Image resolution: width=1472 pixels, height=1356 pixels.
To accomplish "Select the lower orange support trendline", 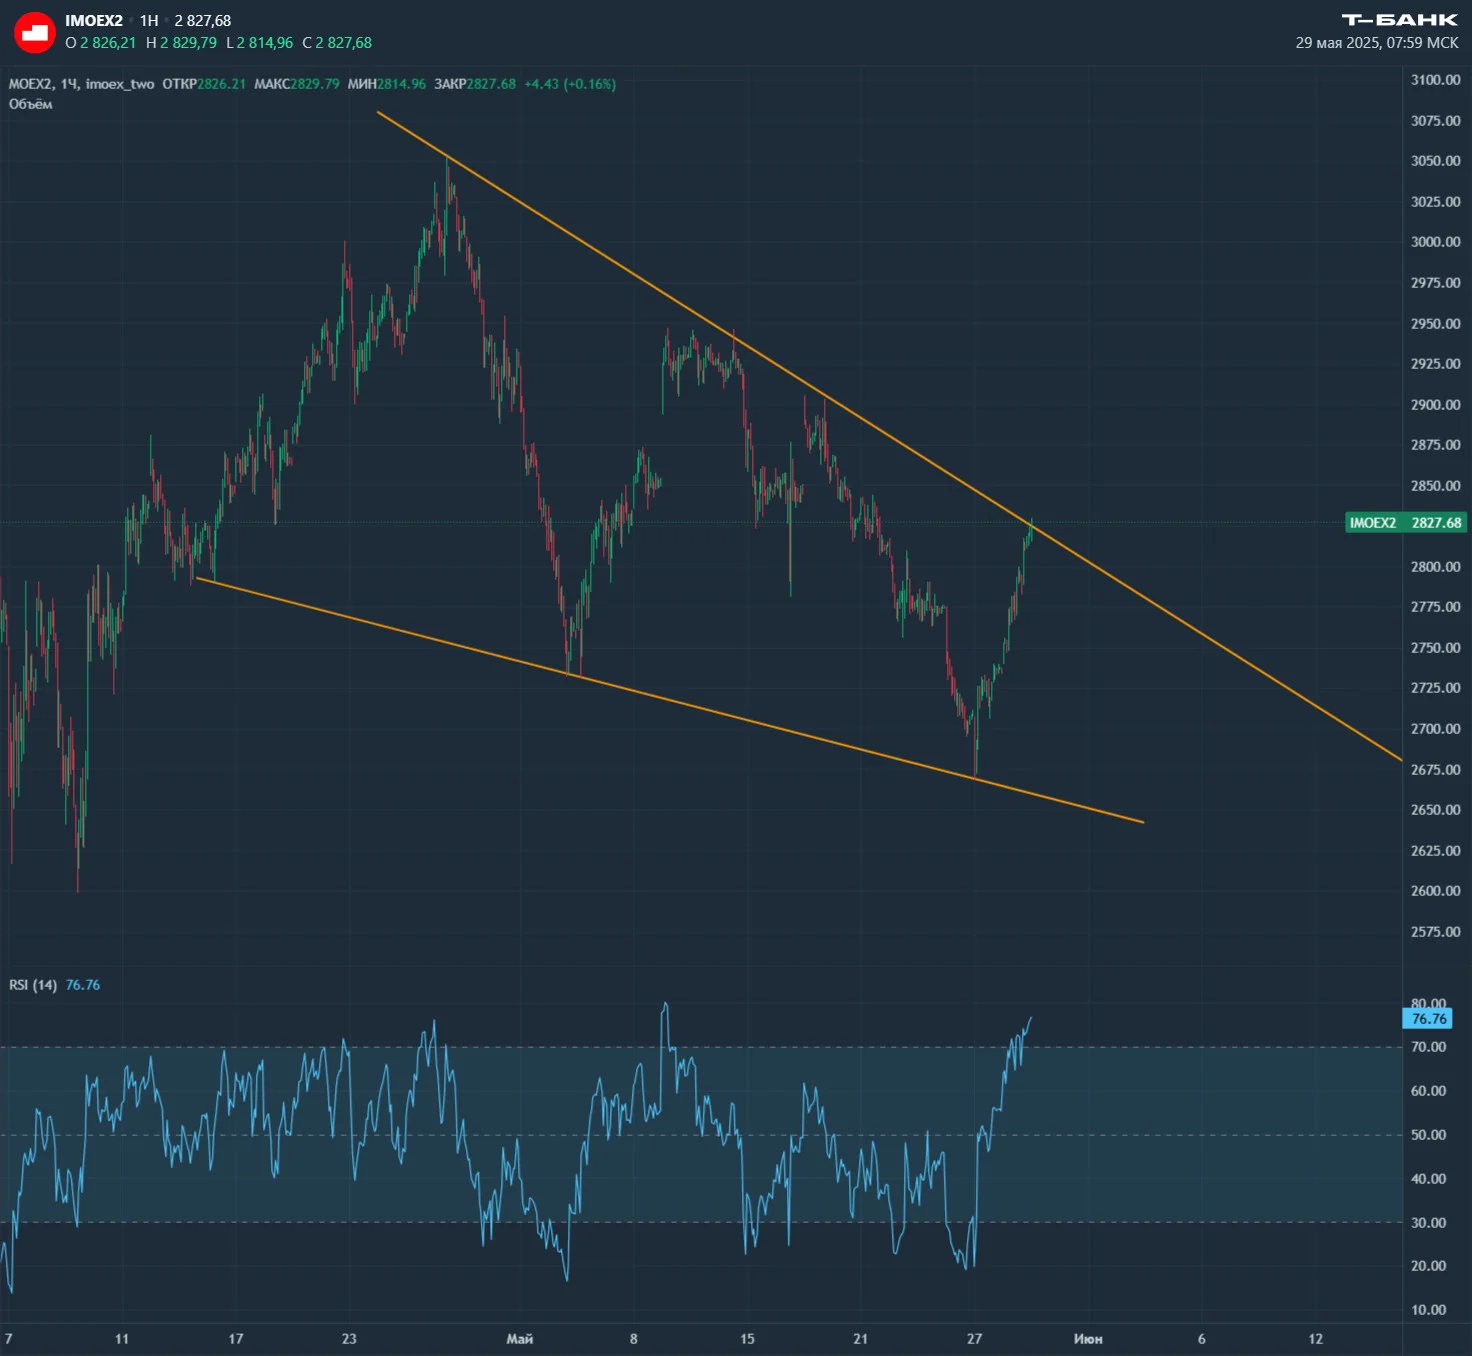I will click(x=670, y=701).
